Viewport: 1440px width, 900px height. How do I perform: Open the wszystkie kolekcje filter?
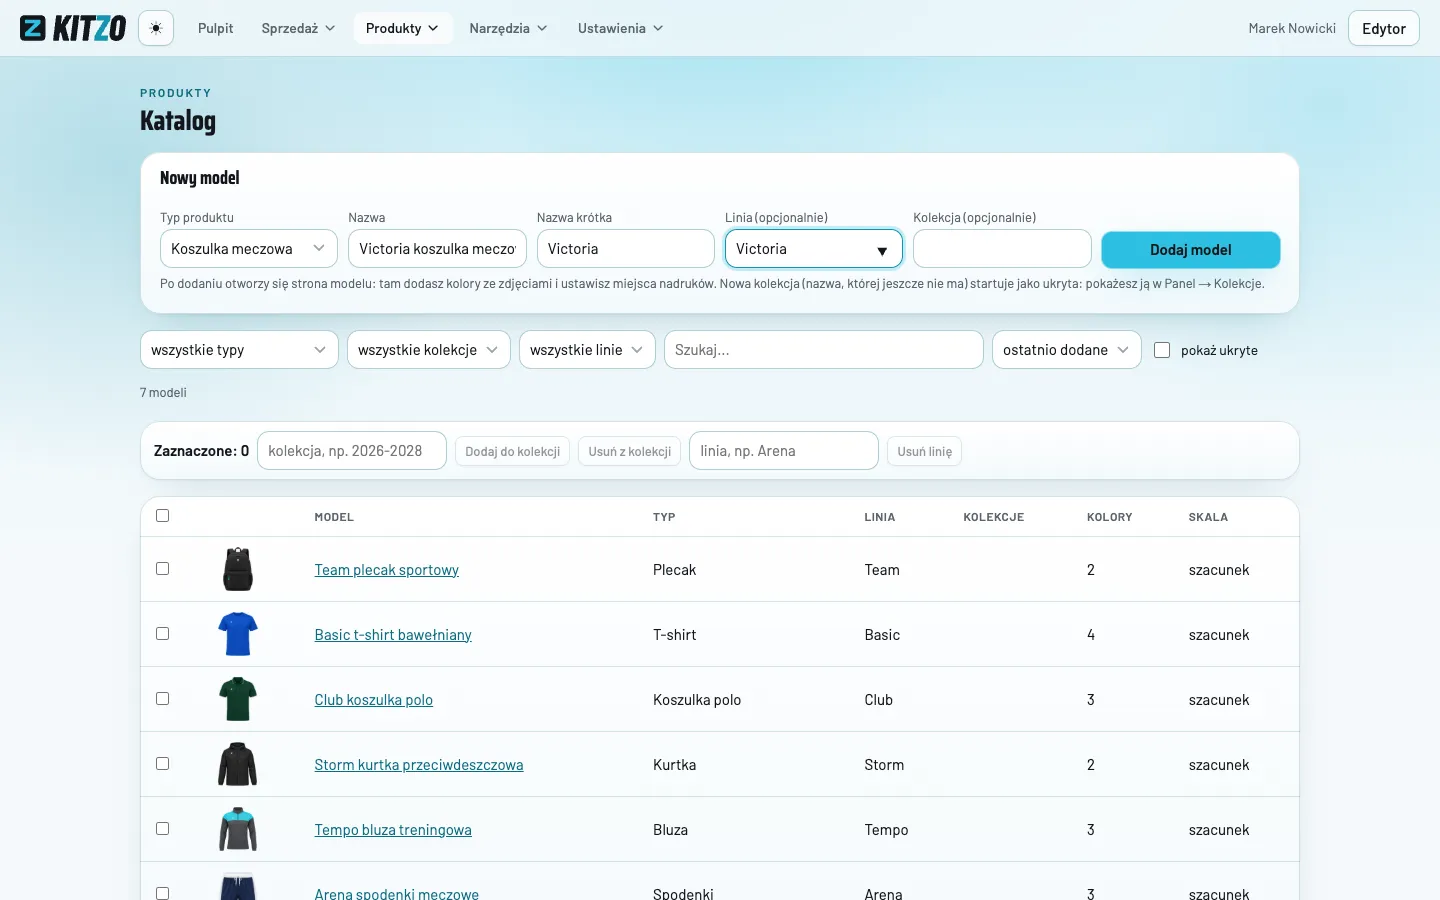[x=429, y=350]
